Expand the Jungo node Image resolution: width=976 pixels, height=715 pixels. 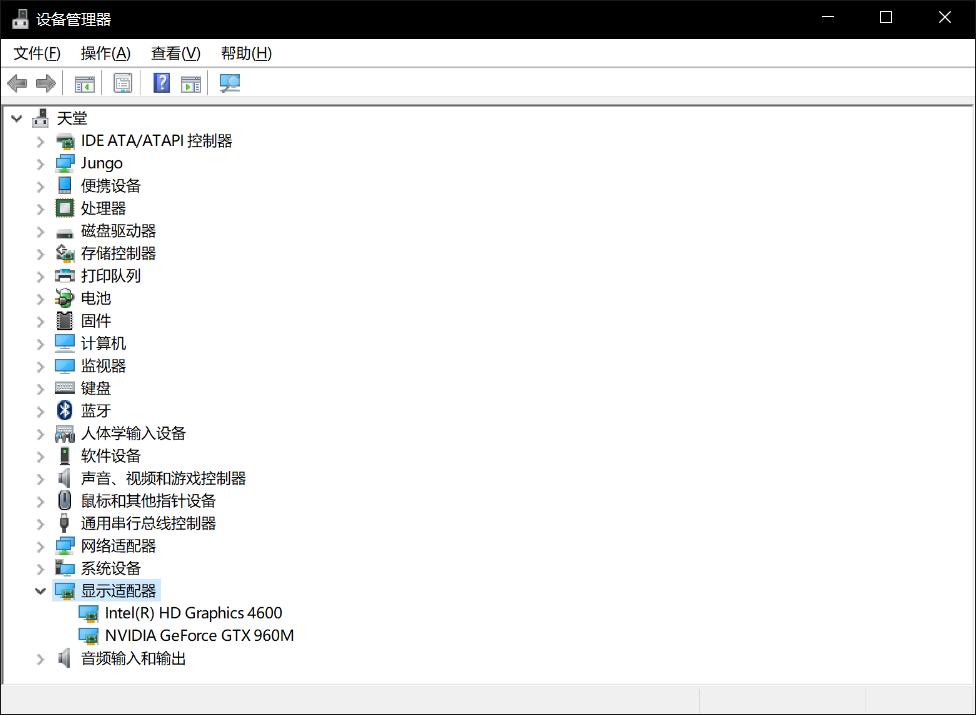point(40,164)
